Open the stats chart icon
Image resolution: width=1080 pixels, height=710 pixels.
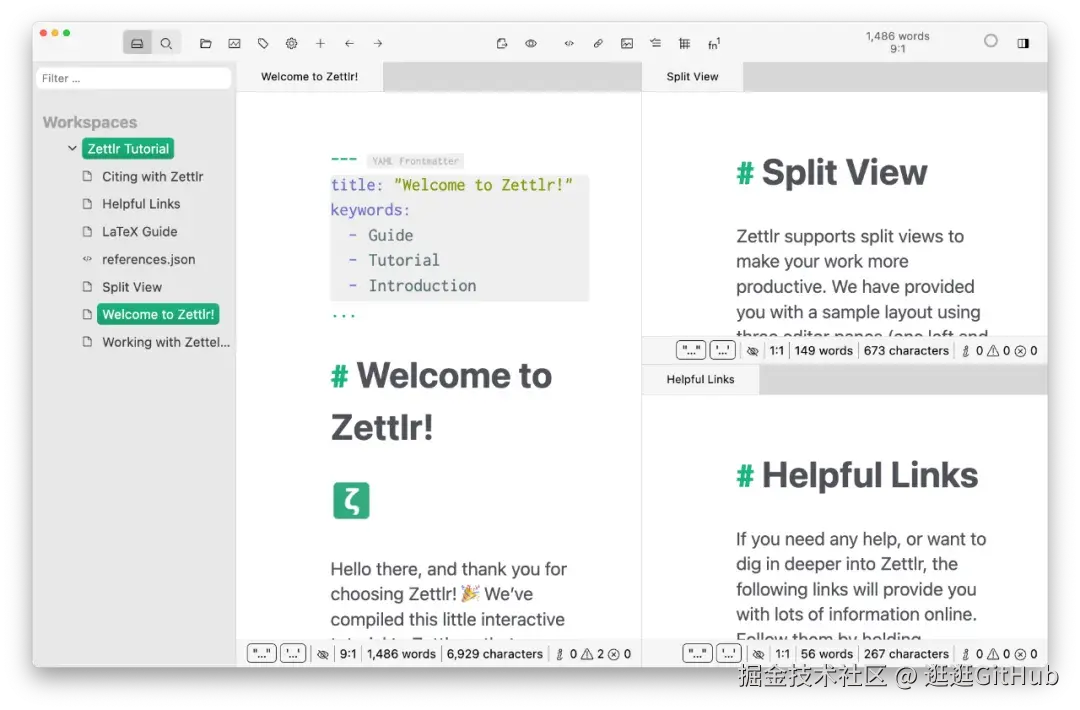coord(234,43)
